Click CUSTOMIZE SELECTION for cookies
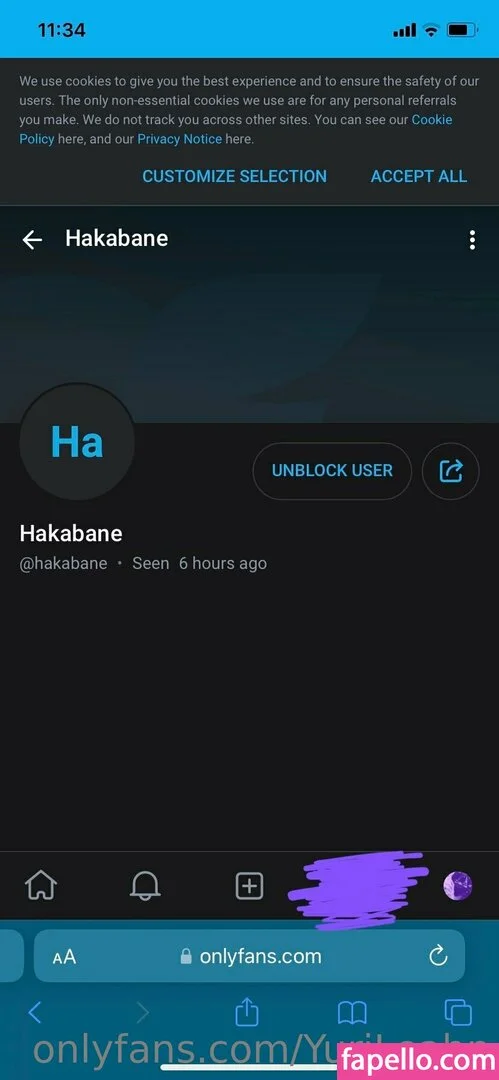The width and height of the screenshot is (499, 1080). click(x=234, y=176)
